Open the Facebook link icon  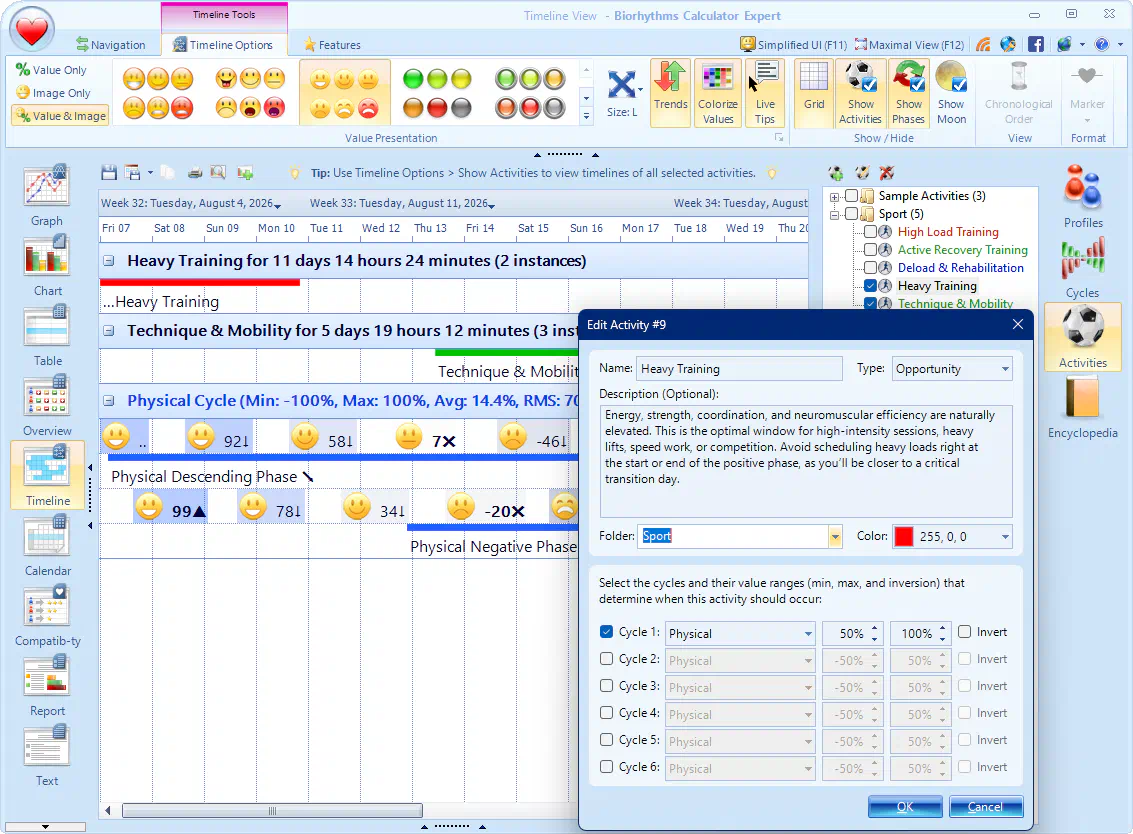click(1035, 44)
